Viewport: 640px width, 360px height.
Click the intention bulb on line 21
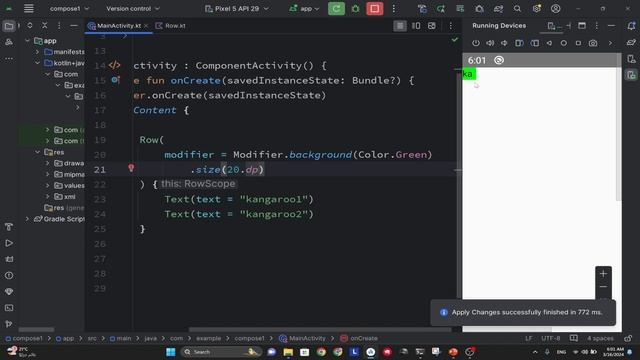(131, 168)
